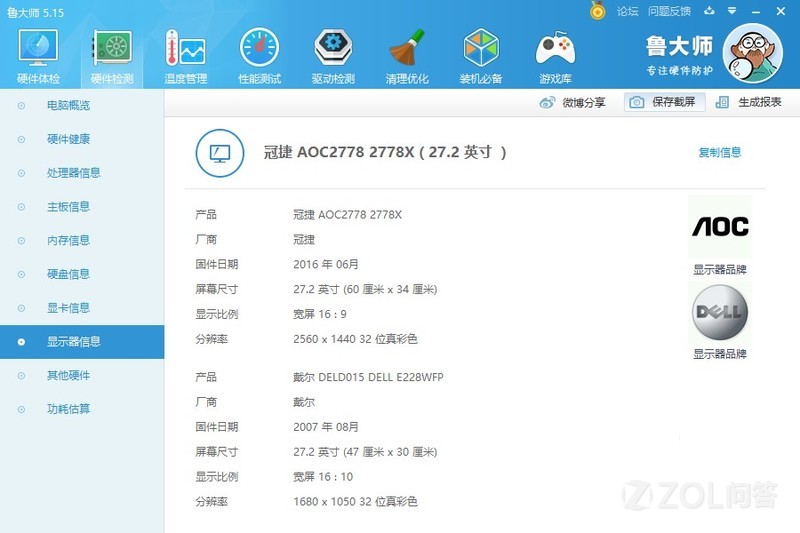Click the round monitor icon beside the title

coord(220,153)
